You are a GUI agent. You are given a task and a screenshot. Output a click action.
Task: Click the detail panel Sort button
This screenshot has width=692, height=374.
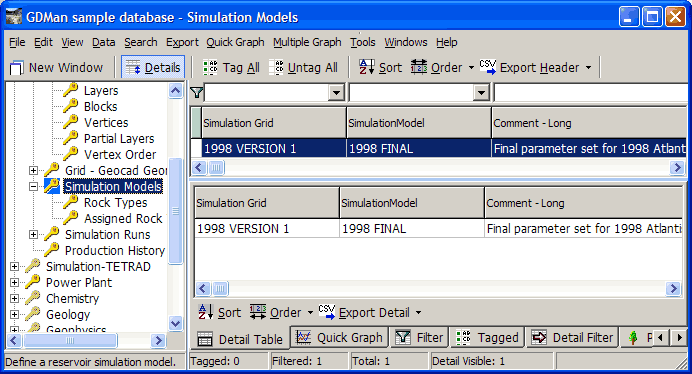219,313
